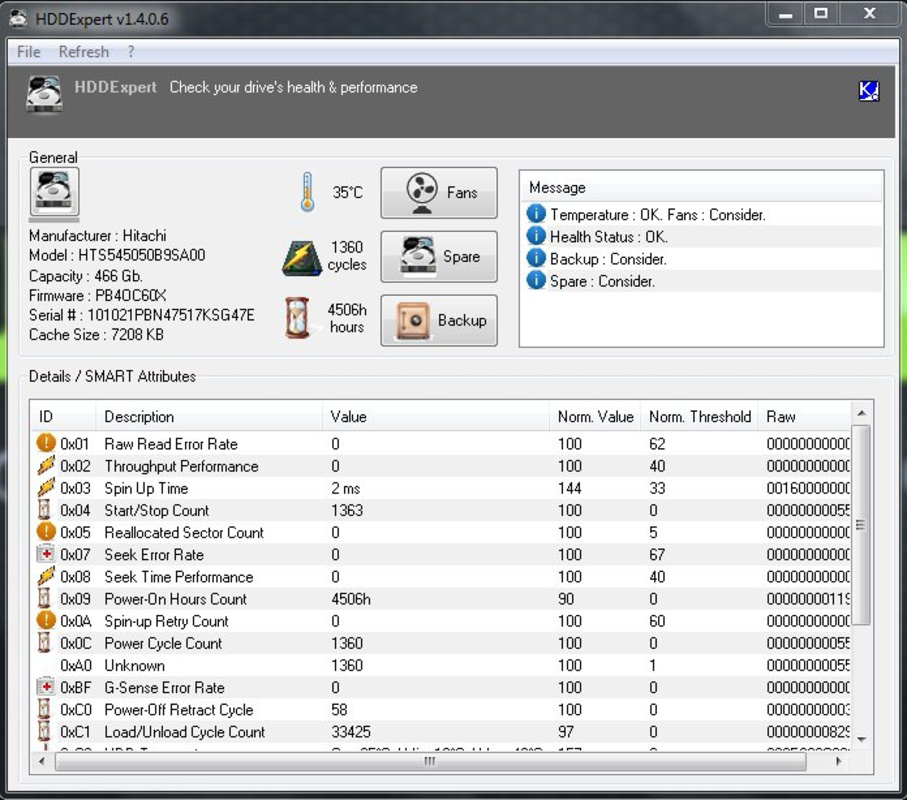Screen dimensions: 907x800
Task: Click warning icon of Reallocated Sector Count
Action: pyautogui.click(x=46, y=532)
